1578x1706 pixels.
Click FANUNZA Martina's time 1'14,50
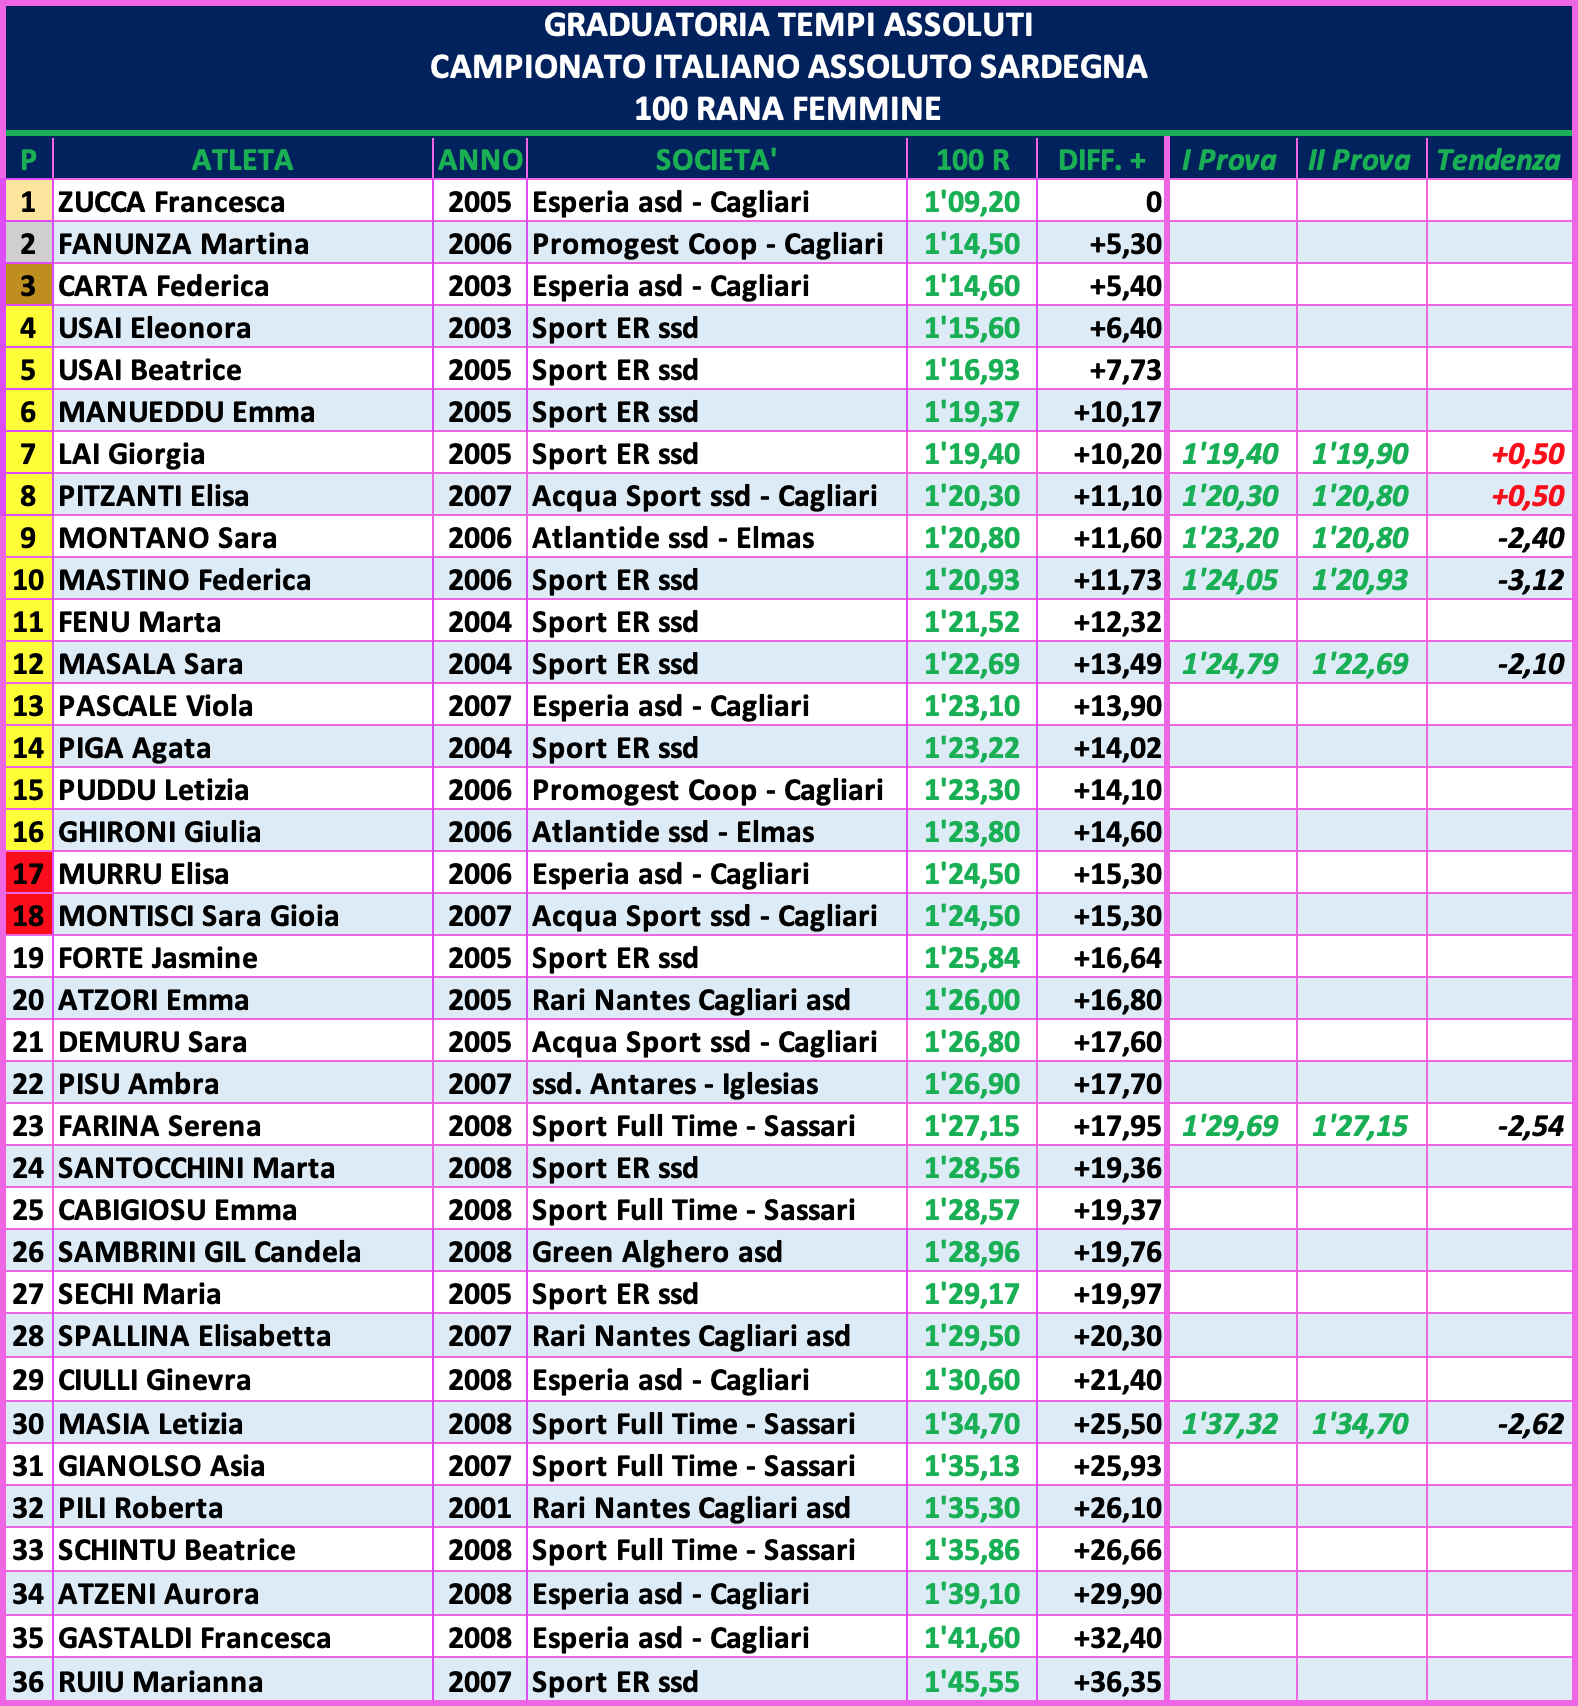click(972, 244)
